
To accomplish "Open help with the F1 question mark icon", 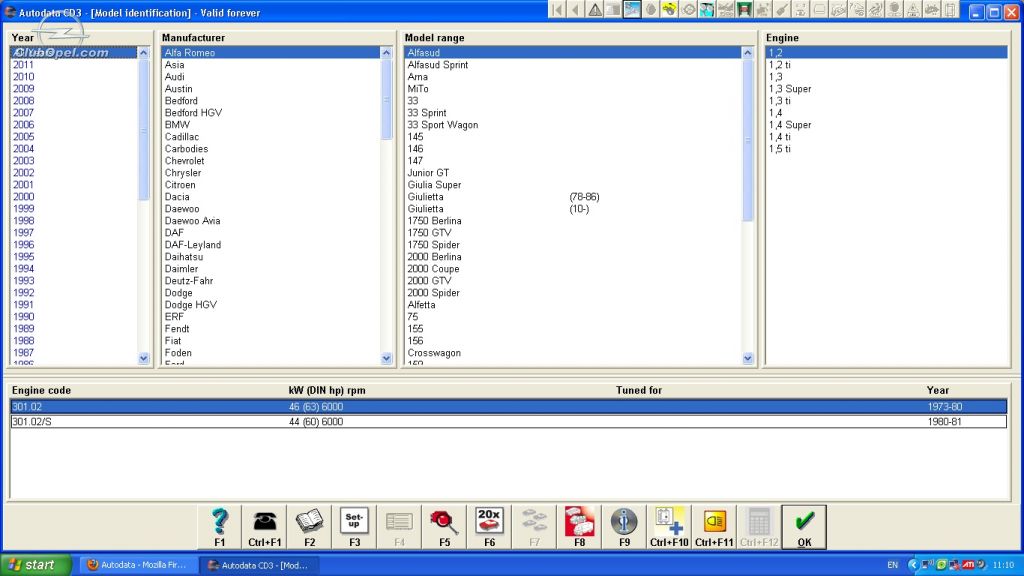I will [219, 527].
